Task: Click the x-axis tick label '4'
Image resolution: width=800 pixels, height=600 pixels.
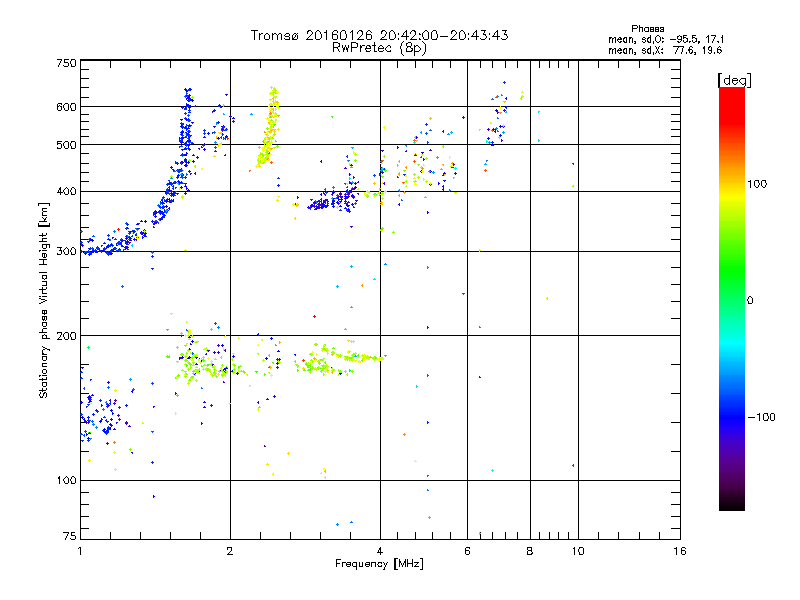Action: (380, 551)
